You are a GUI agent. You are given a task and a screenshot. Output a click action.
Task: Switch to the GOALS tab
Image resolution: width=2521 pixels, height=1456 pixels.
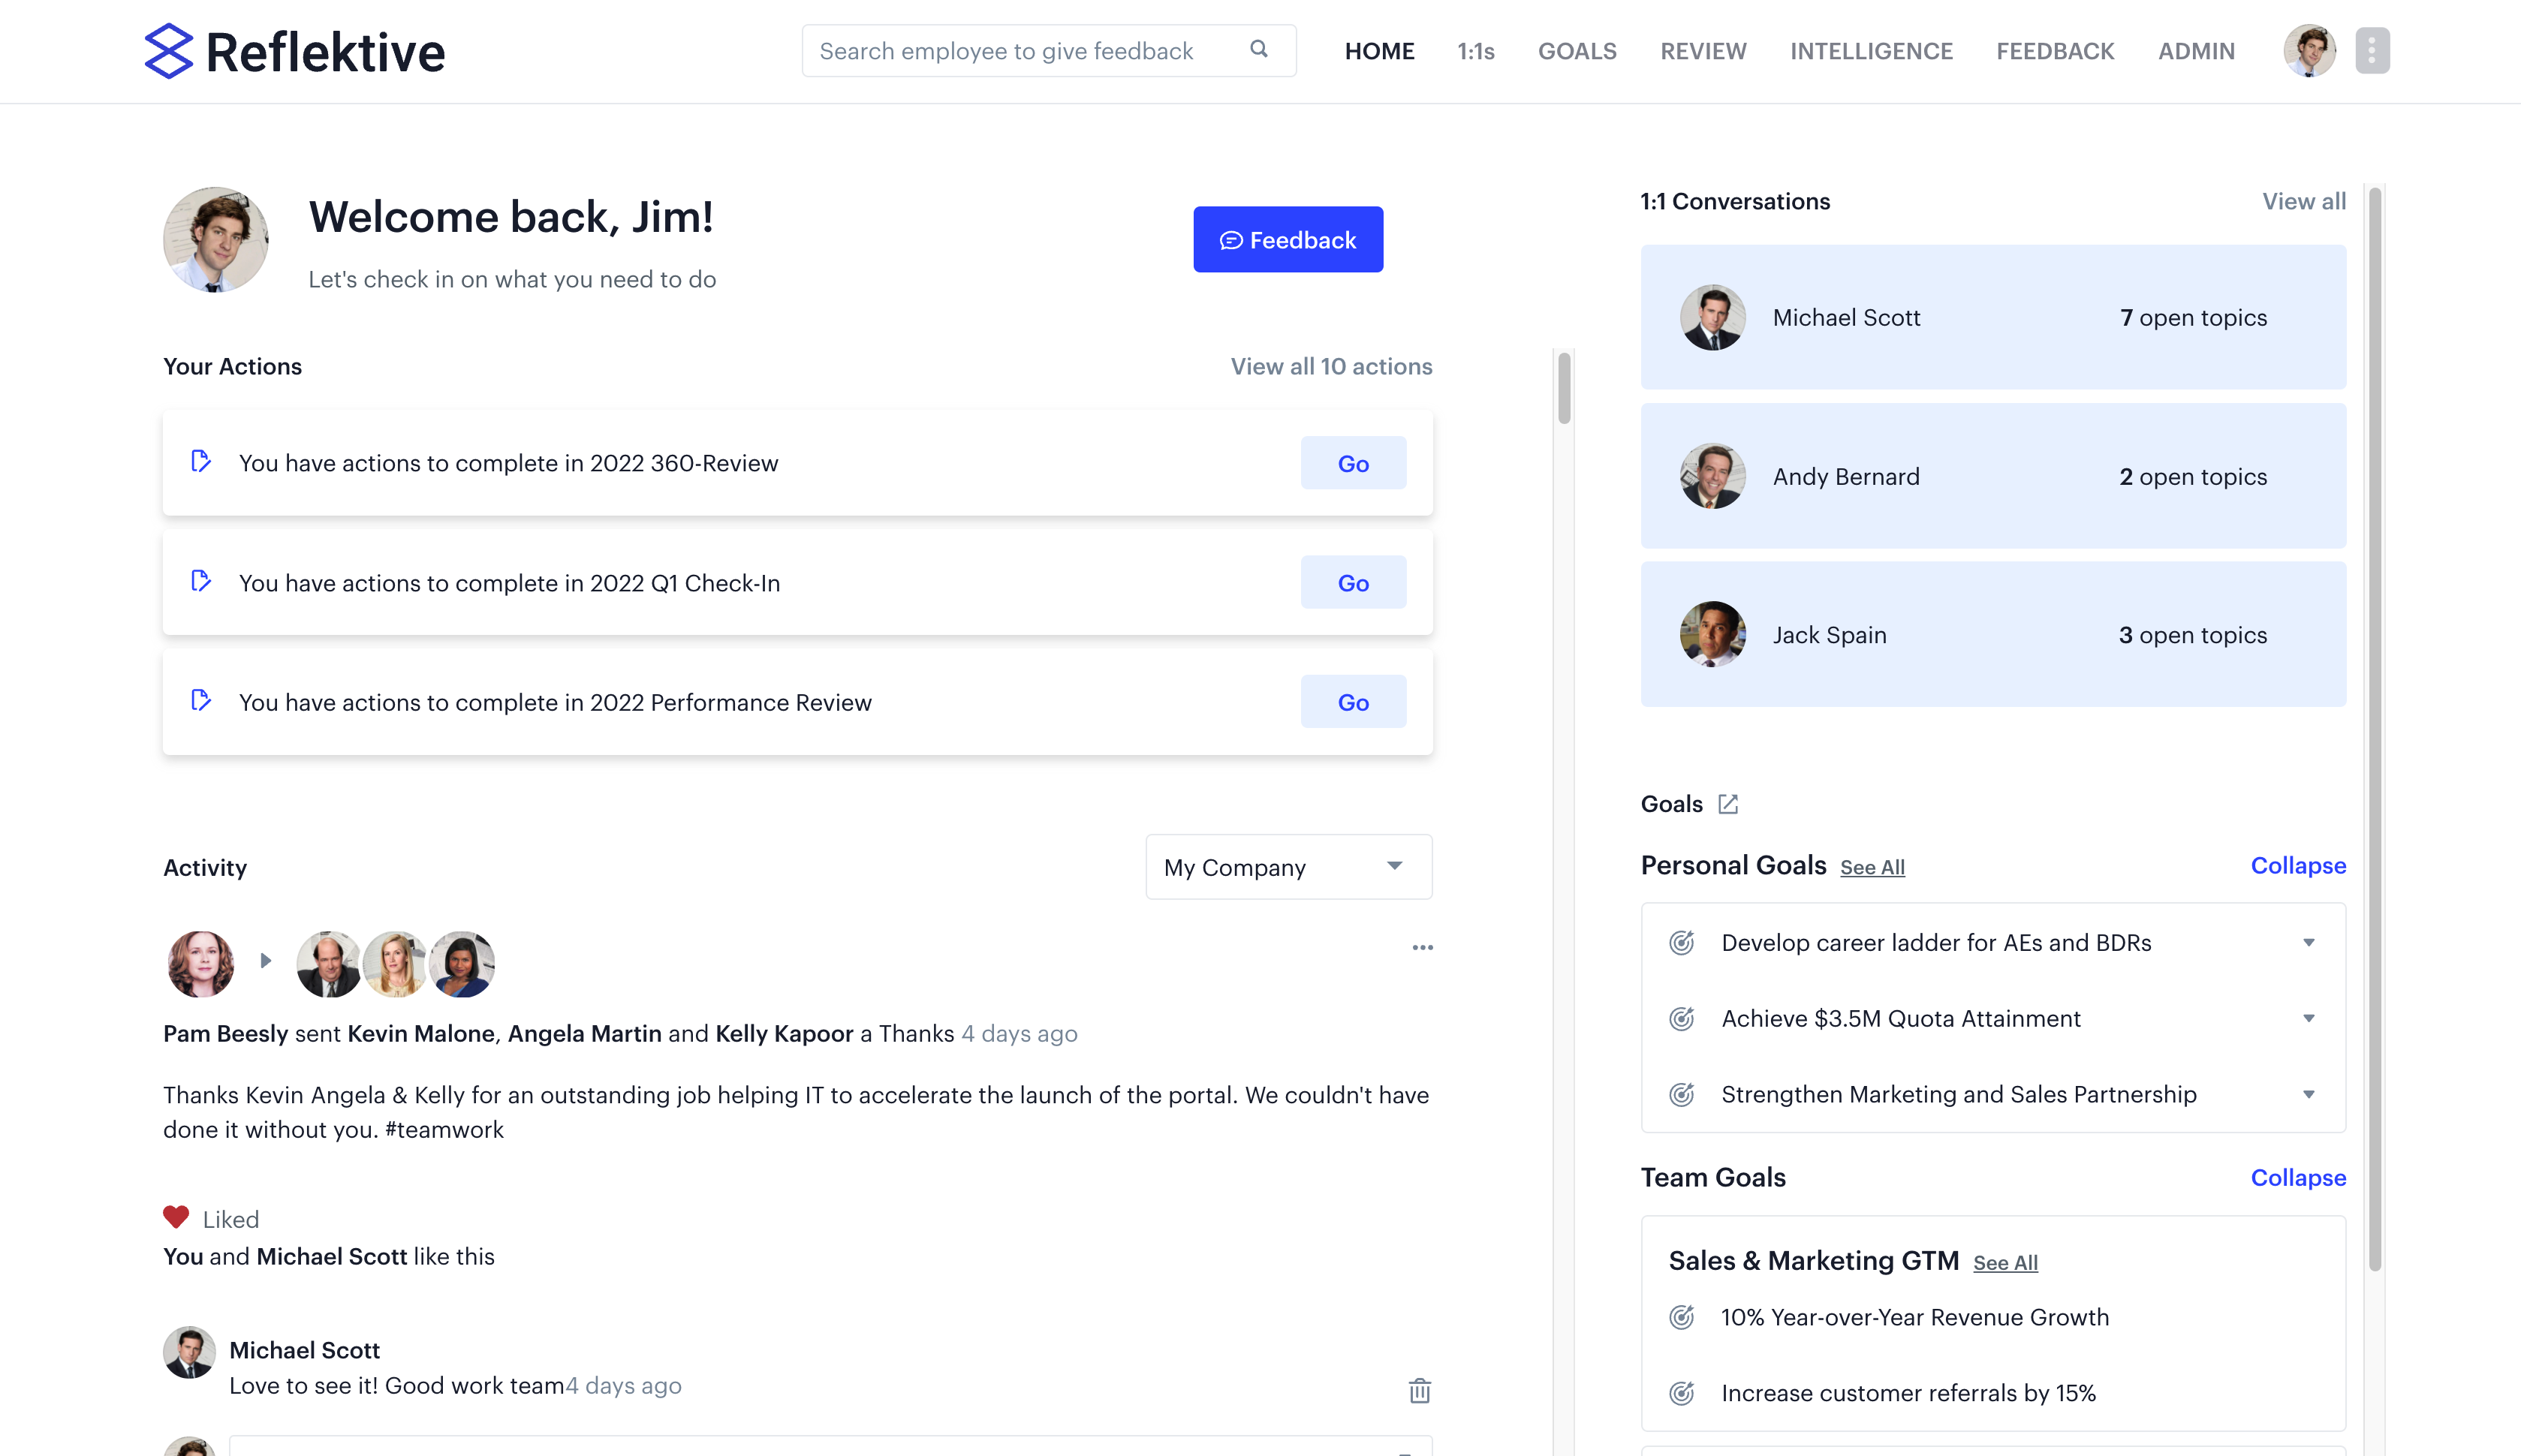(1577, 50)
